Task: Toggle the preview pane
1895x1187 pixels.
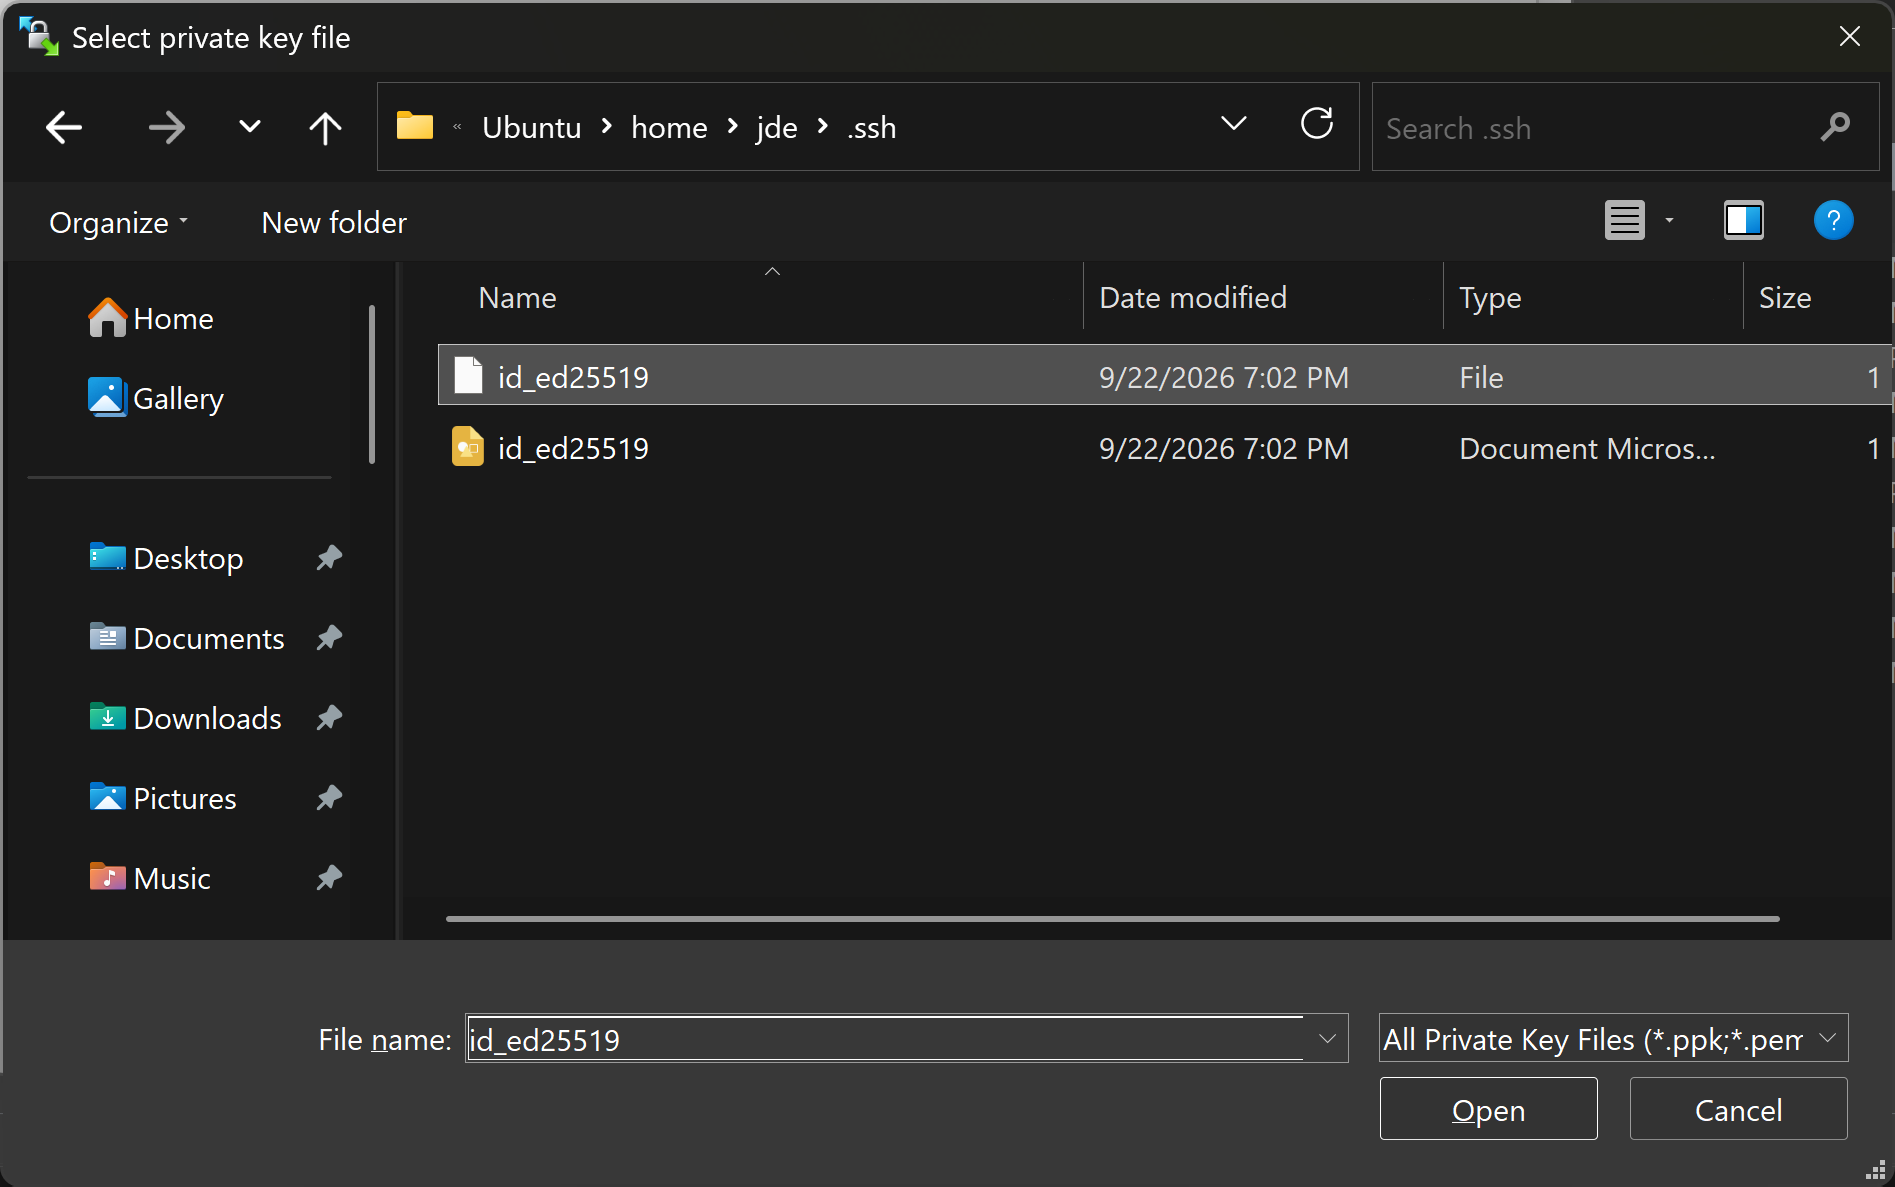Action: coord(1743,220)
